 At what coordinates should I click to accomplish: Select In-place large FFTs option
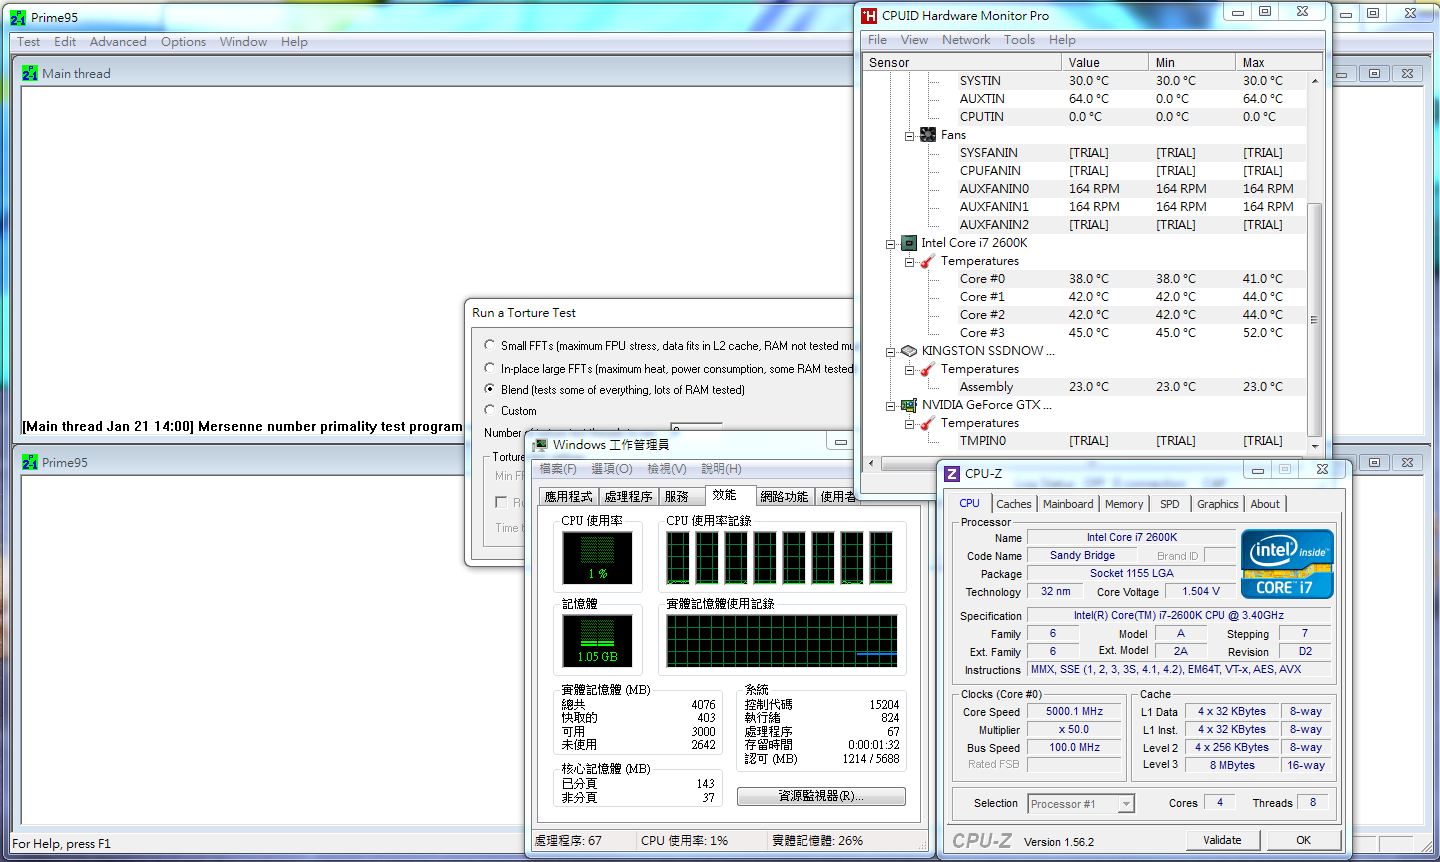490,368
